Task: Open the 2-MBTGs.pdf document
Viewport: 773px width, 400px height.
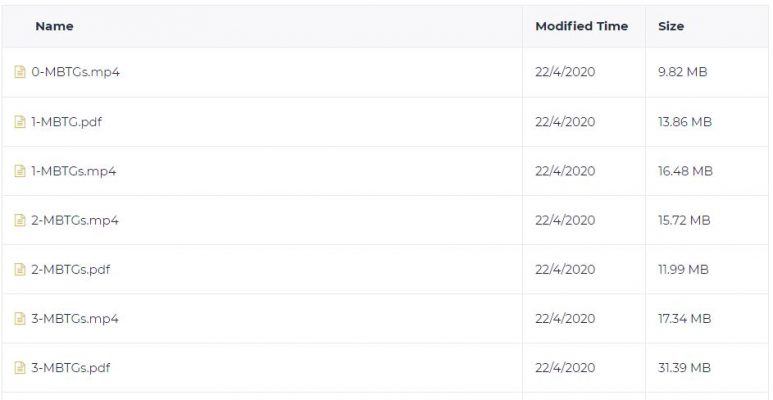Action: (70, 269)
